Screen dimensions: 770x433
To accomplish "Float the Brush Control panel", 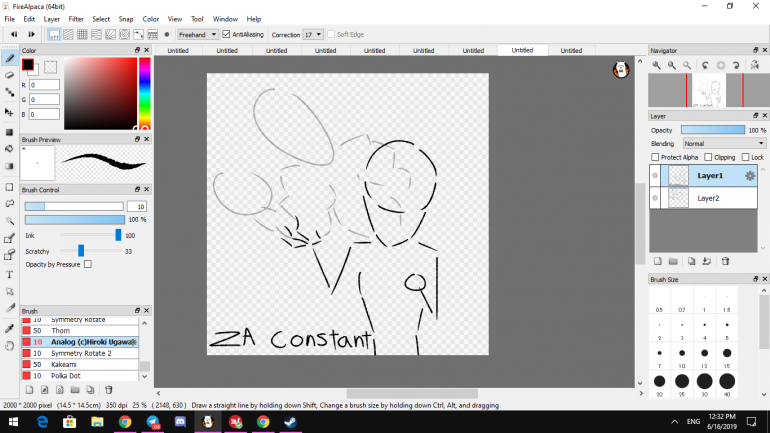I will coord(138,189).
